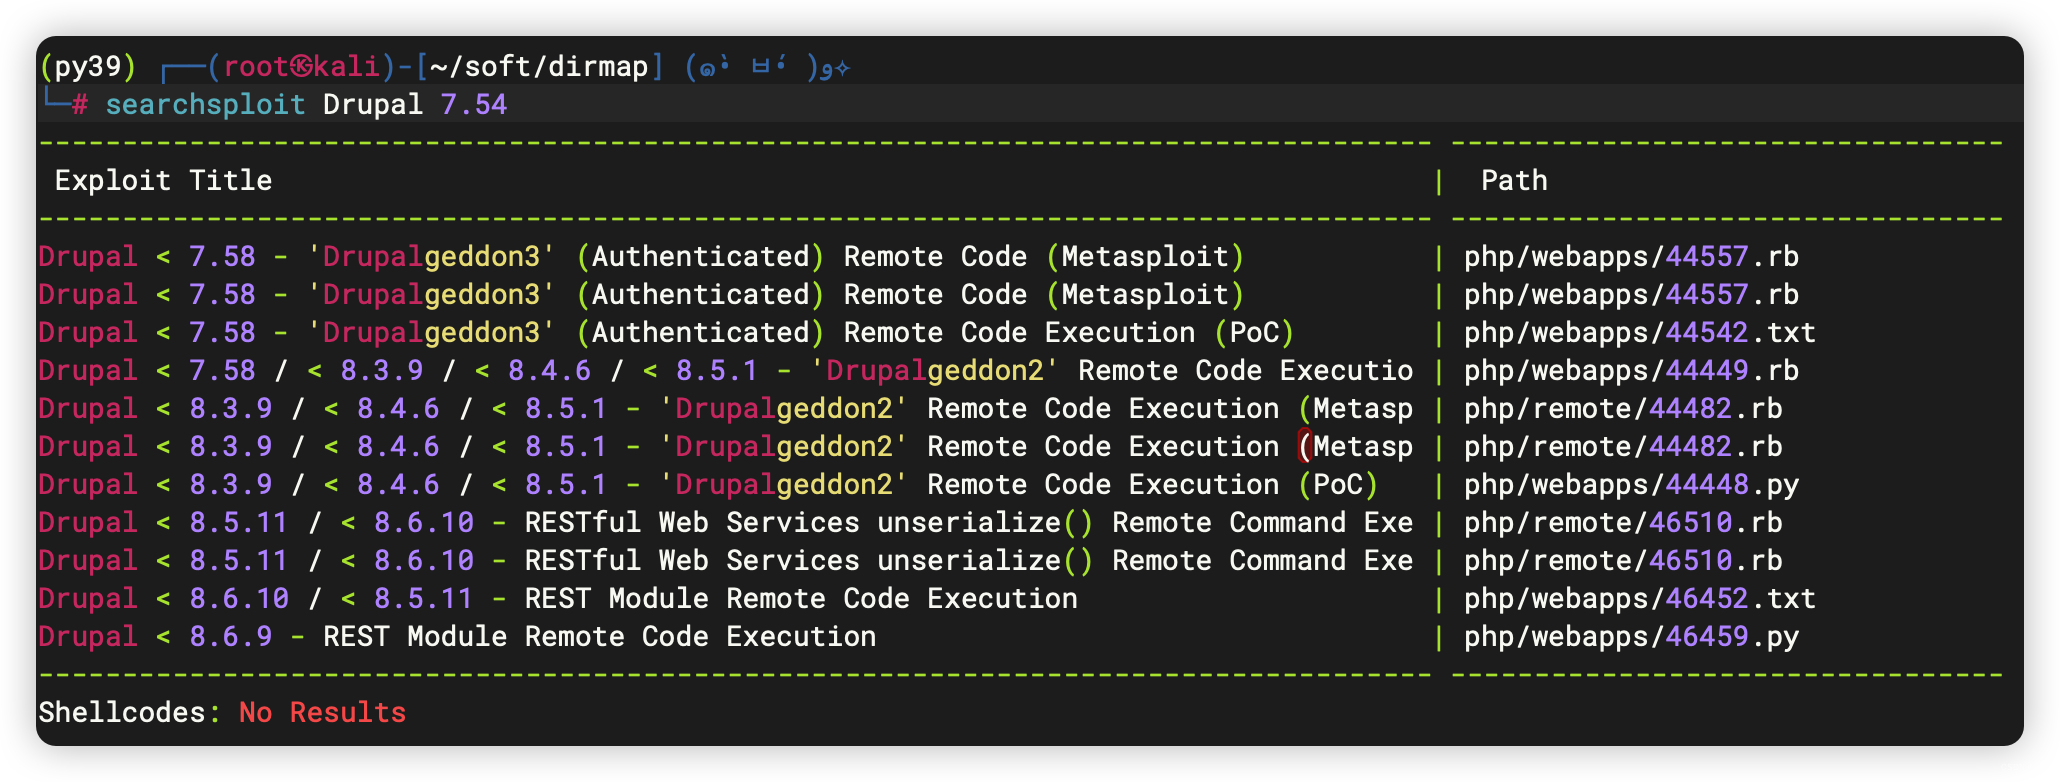Click (PoC) in the 44448.py exploit row
This screenshot has height=782, width=2060.
click(1339, 485)
